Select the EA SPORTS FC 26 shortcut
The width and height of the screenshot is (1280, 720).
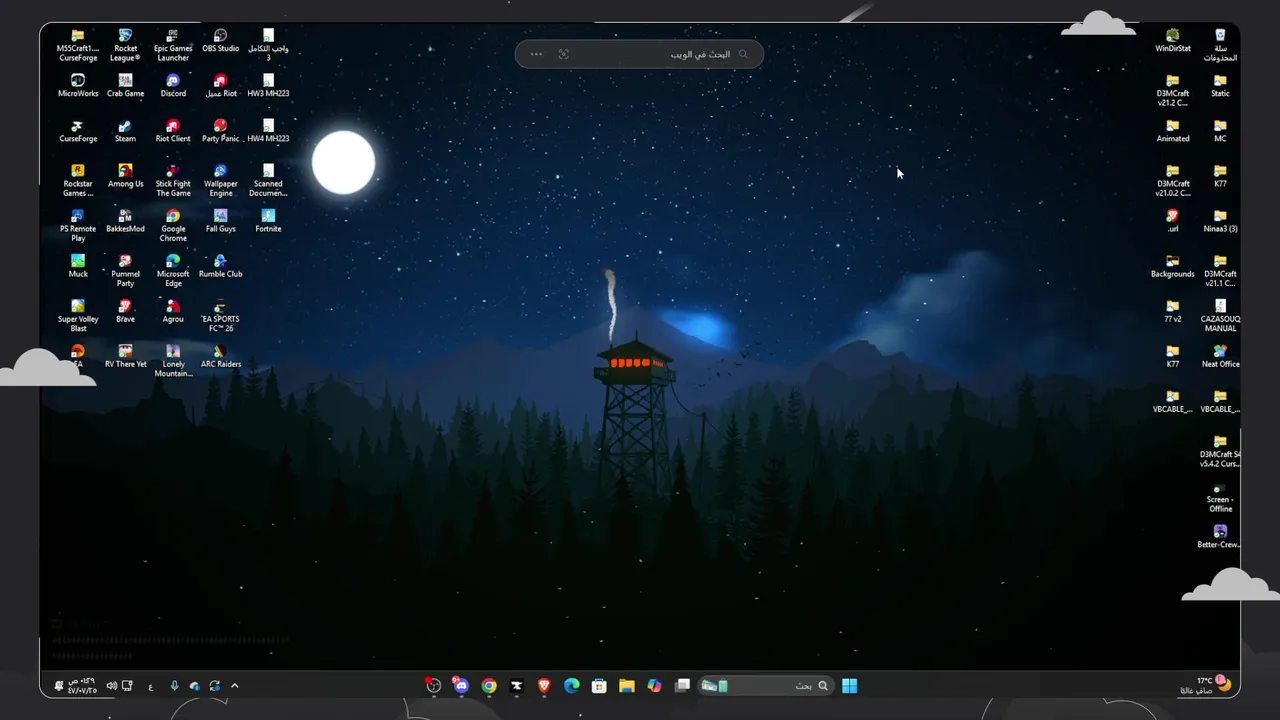point(220,315)
